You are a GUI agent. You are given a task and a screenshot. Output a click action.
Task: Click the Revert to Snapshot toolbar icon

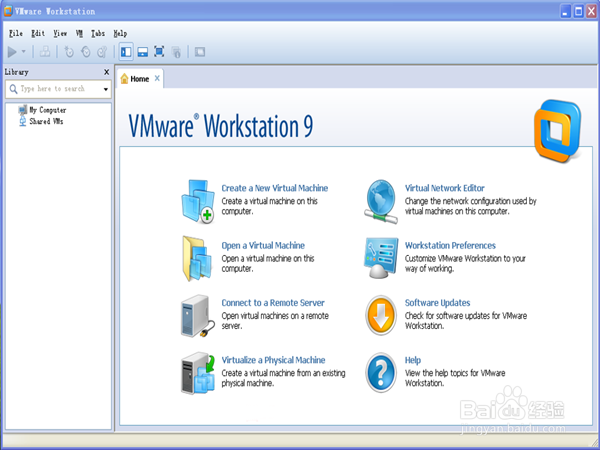[x=86, y=52]
